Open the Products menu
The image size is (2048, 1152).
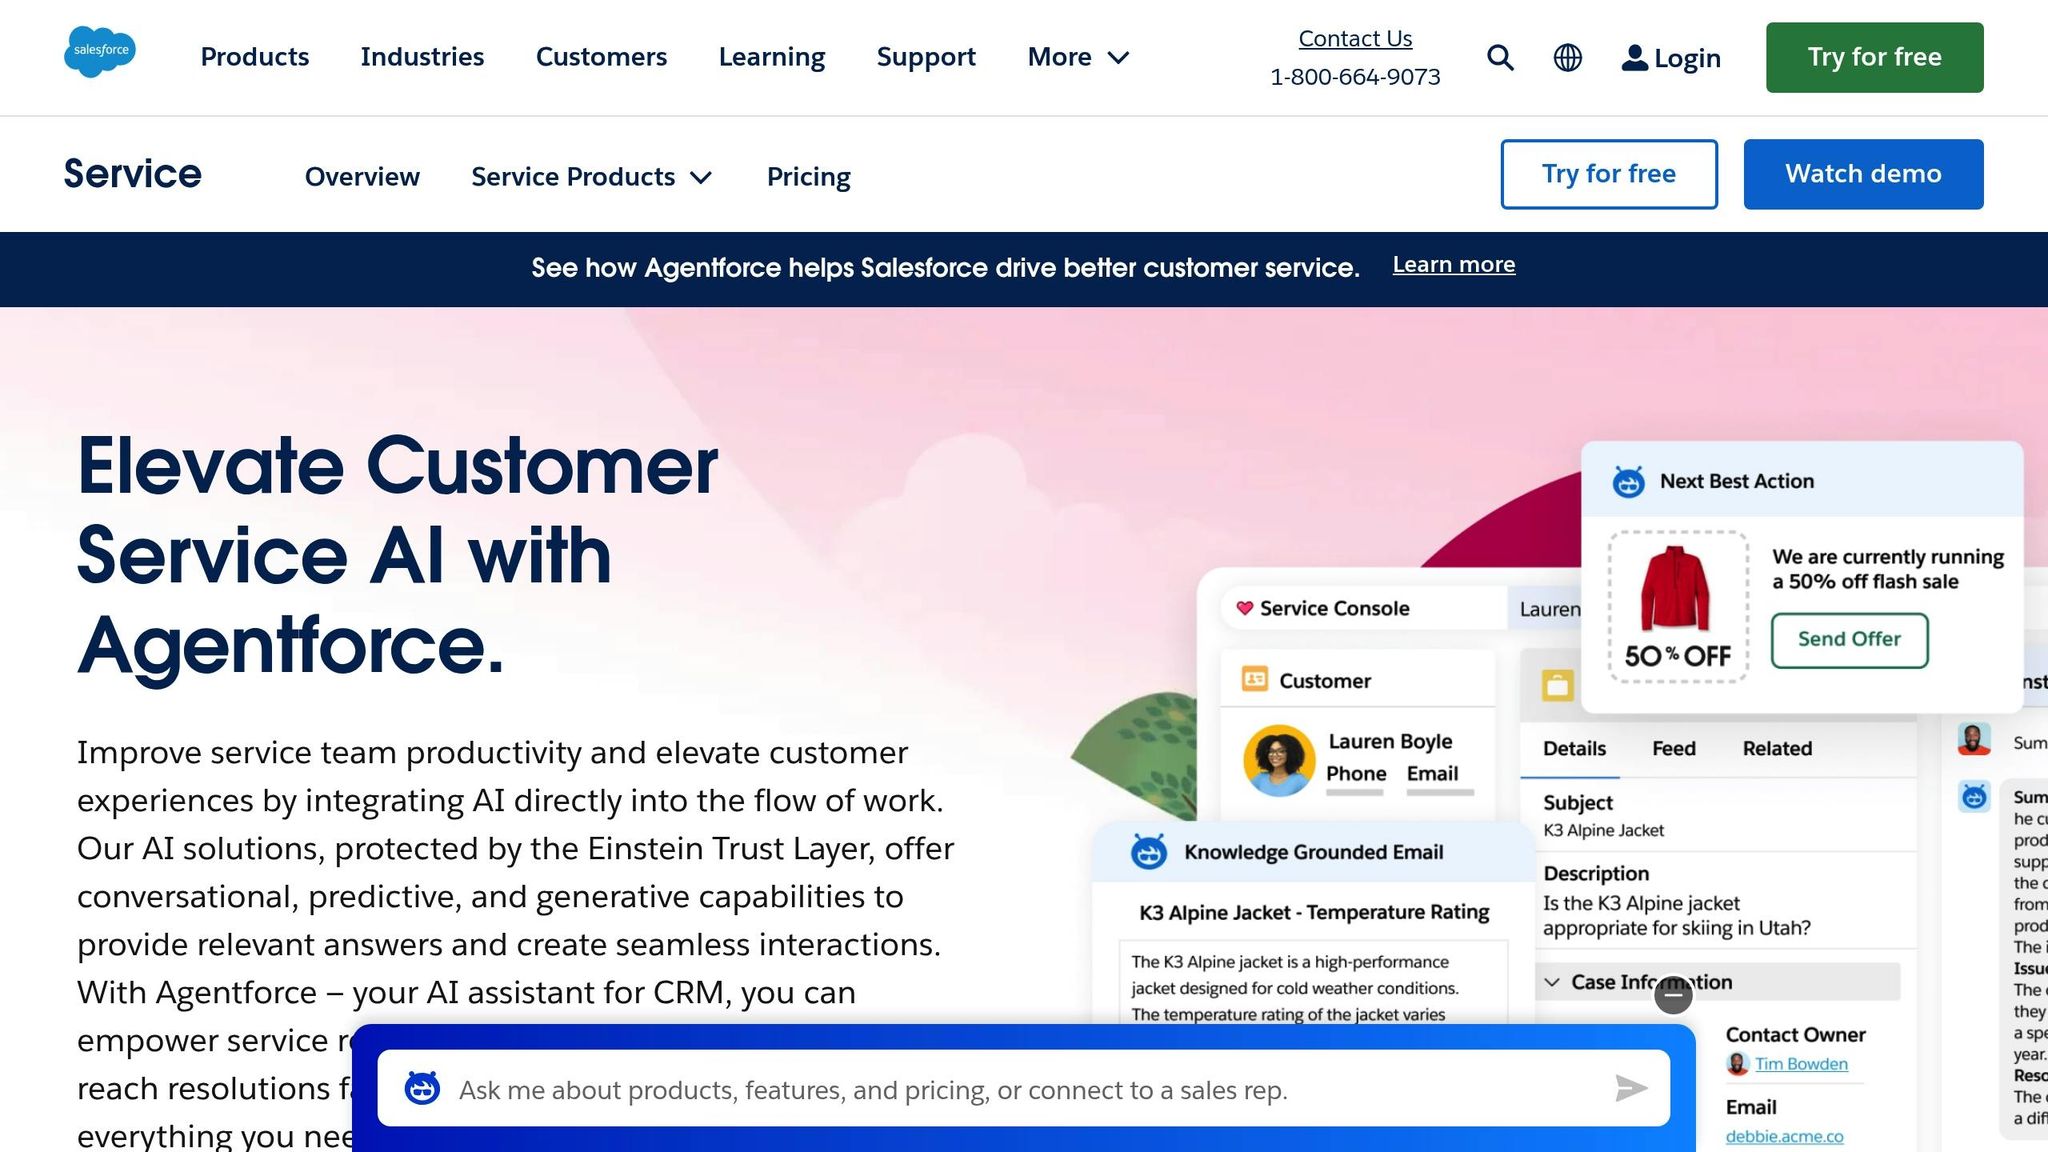click(255, 57)
